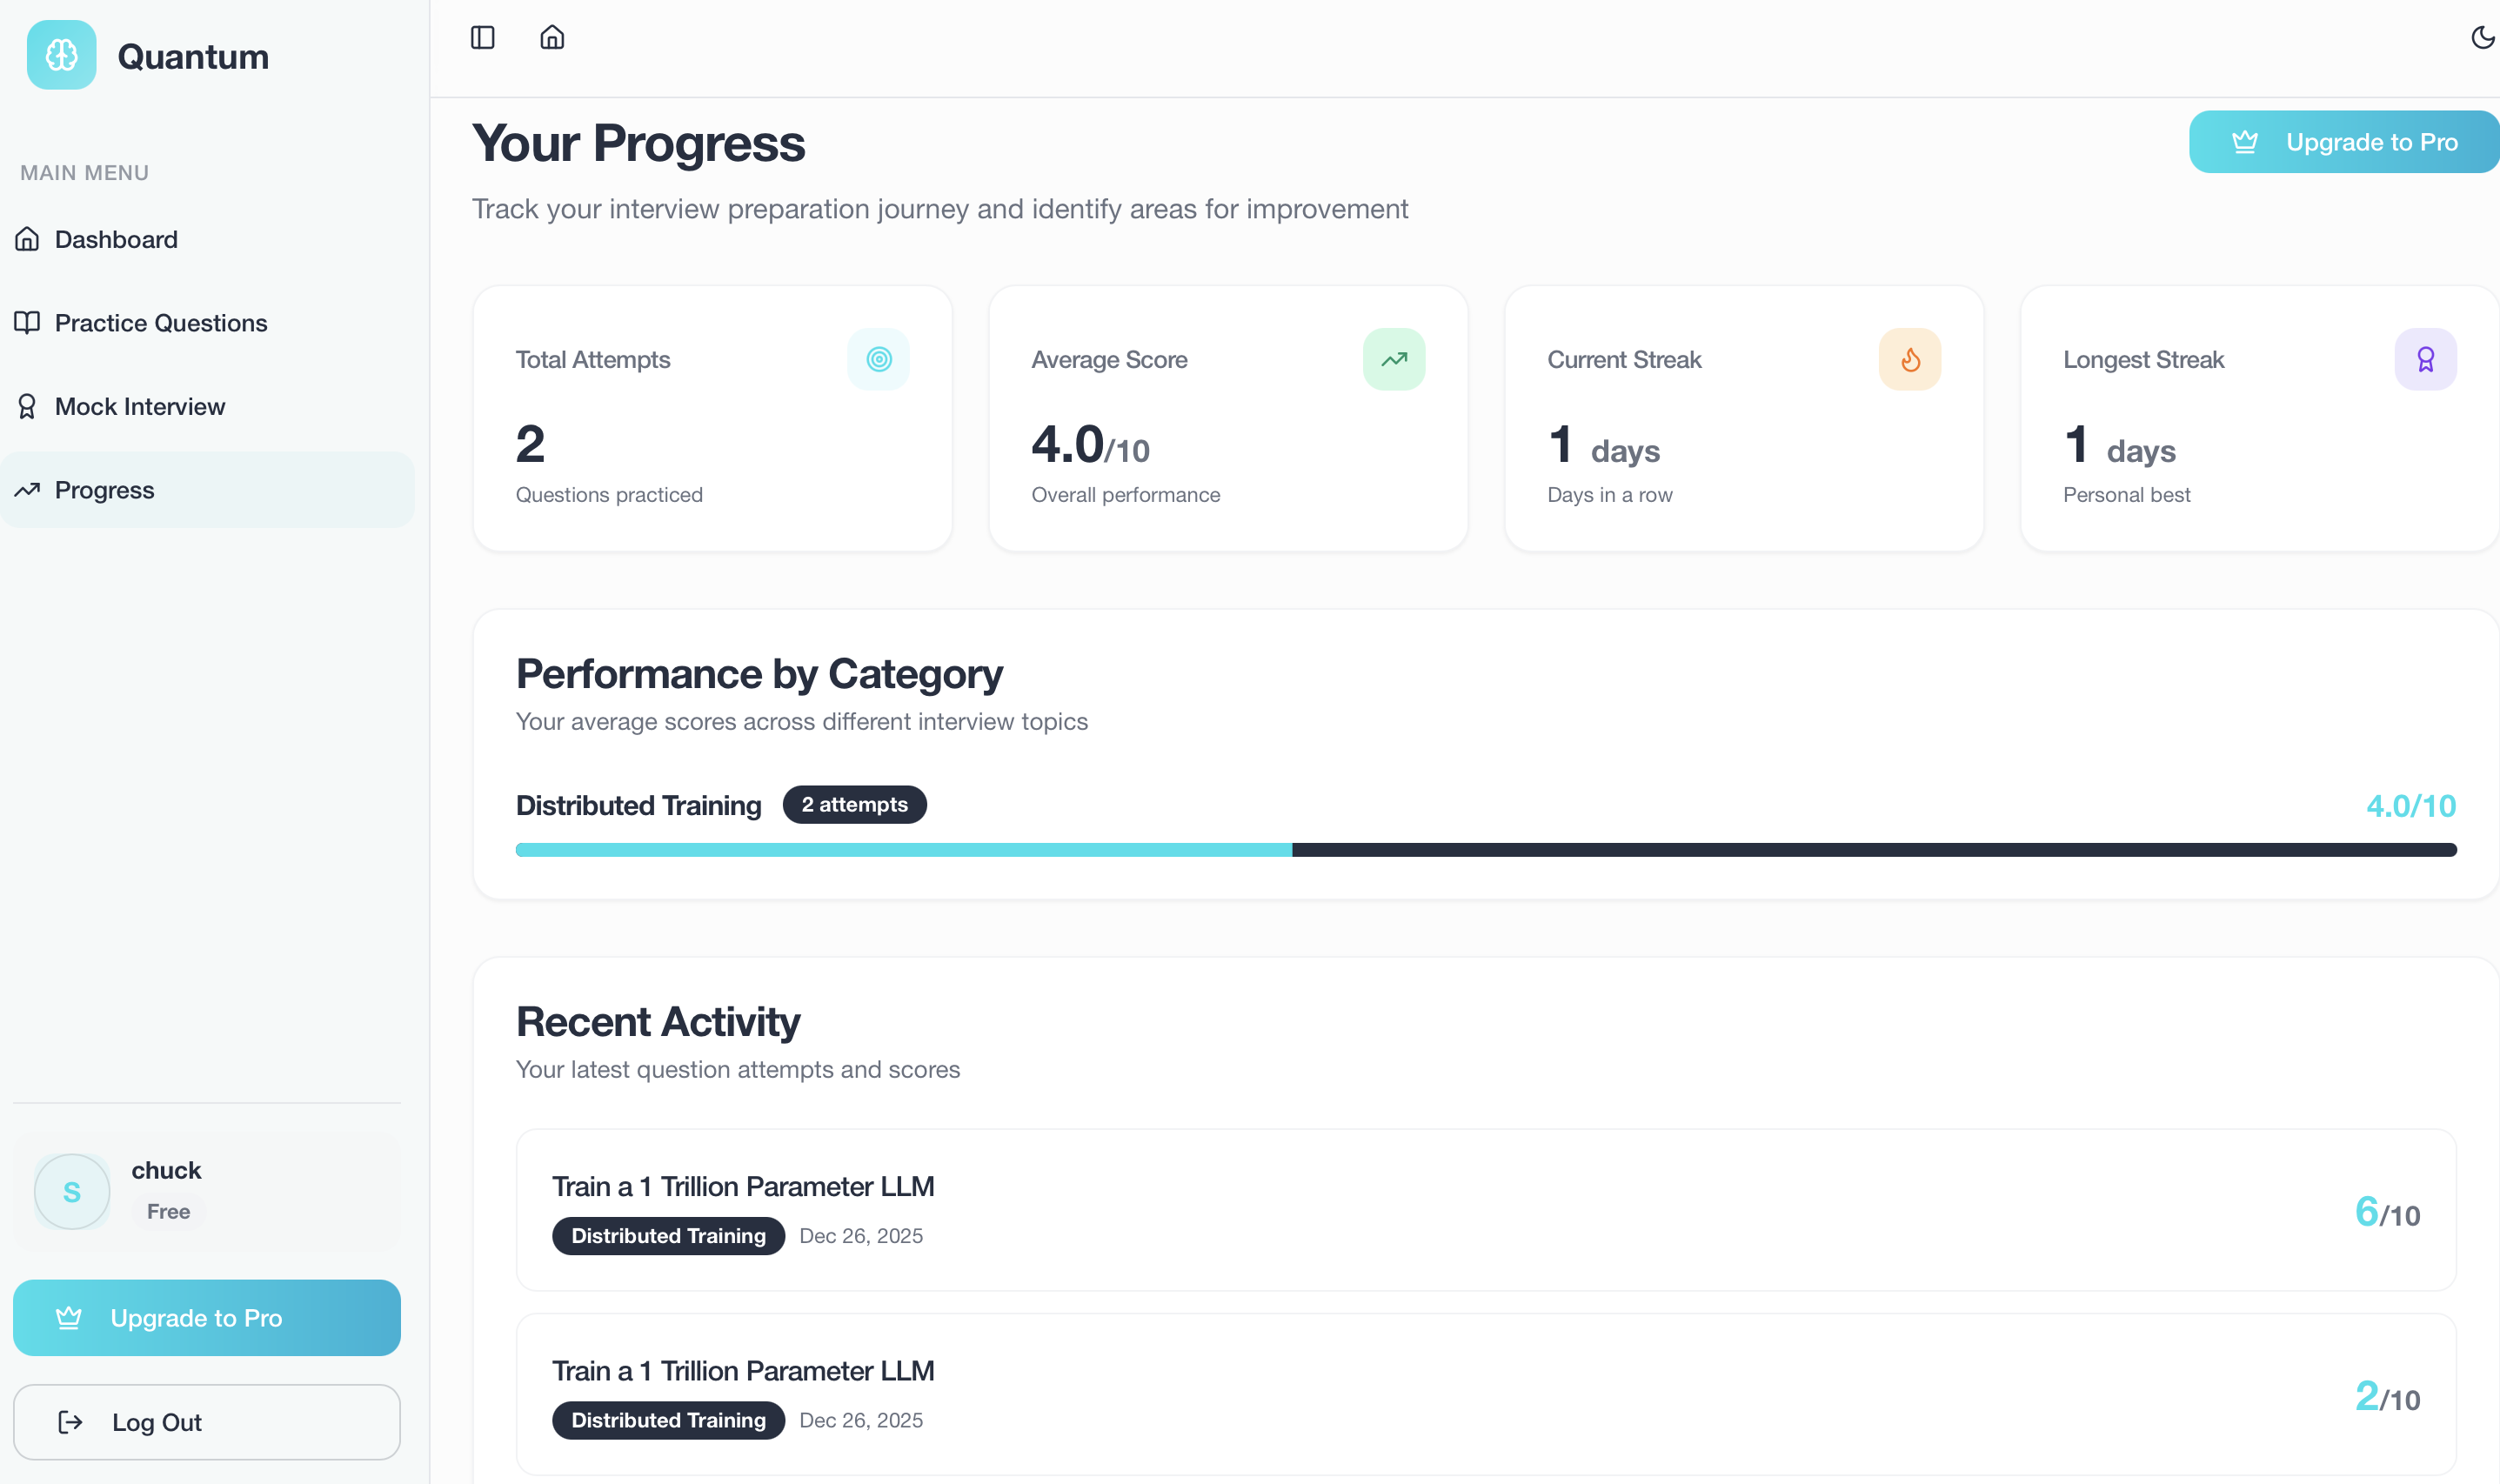This screenshot has width=2500, height=1484.
Task: Click the 2 attempts badge
Action: pyautogui.click(x=854, y=805)
